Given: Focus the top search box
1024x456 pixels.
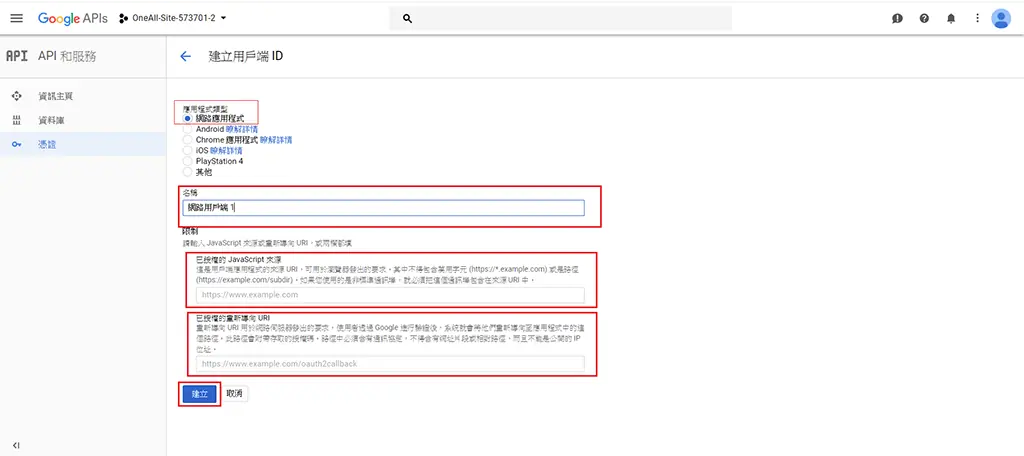Looking at the screenshot, I should coord(560,19).
